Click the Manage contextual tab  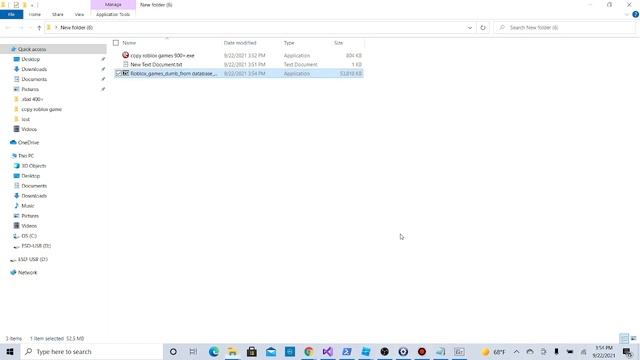pos(113,4)
